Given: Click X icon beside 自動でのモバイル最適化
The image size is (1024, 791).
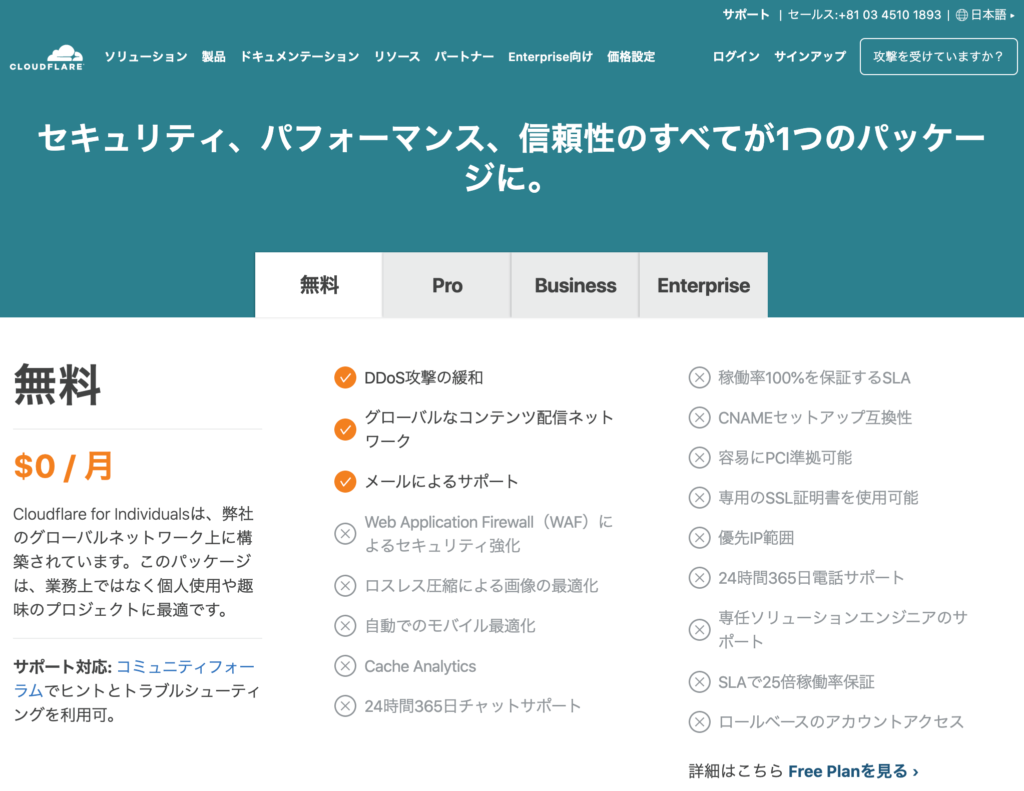Looking at the screenshot, I should (x=345, y=626).
